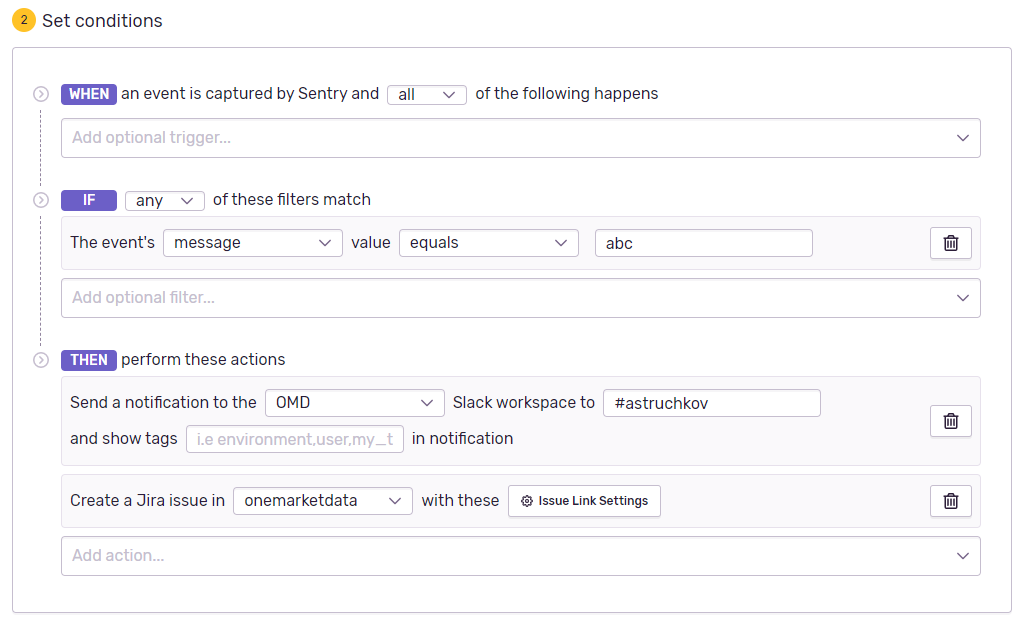Click the Issue Link Settings button
Viewport: 1028px width, 632px height.
(584, 501)
